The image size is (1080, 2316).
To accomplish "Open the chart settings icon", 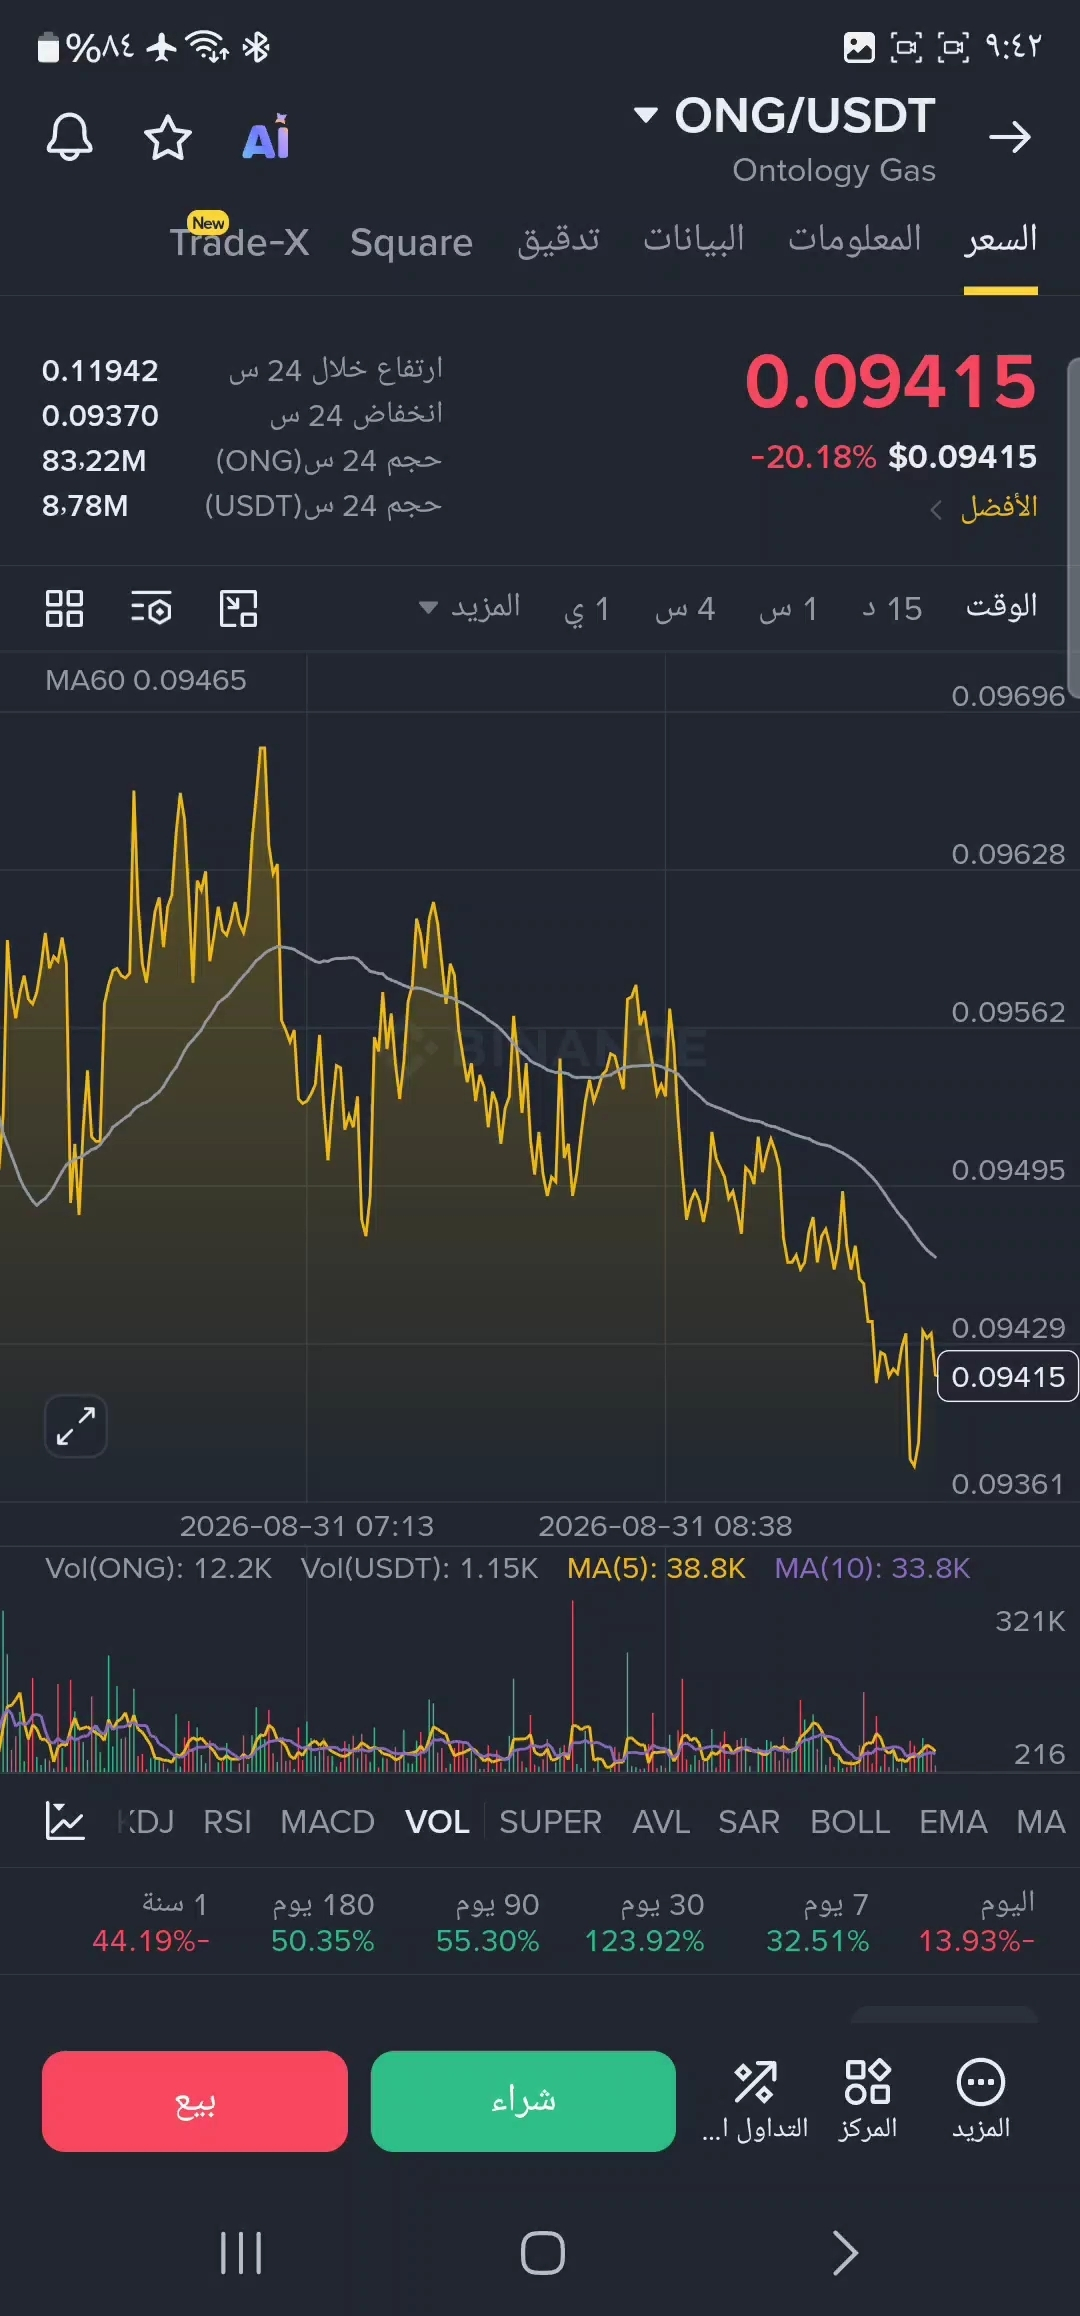I will (x=151, y=608).
